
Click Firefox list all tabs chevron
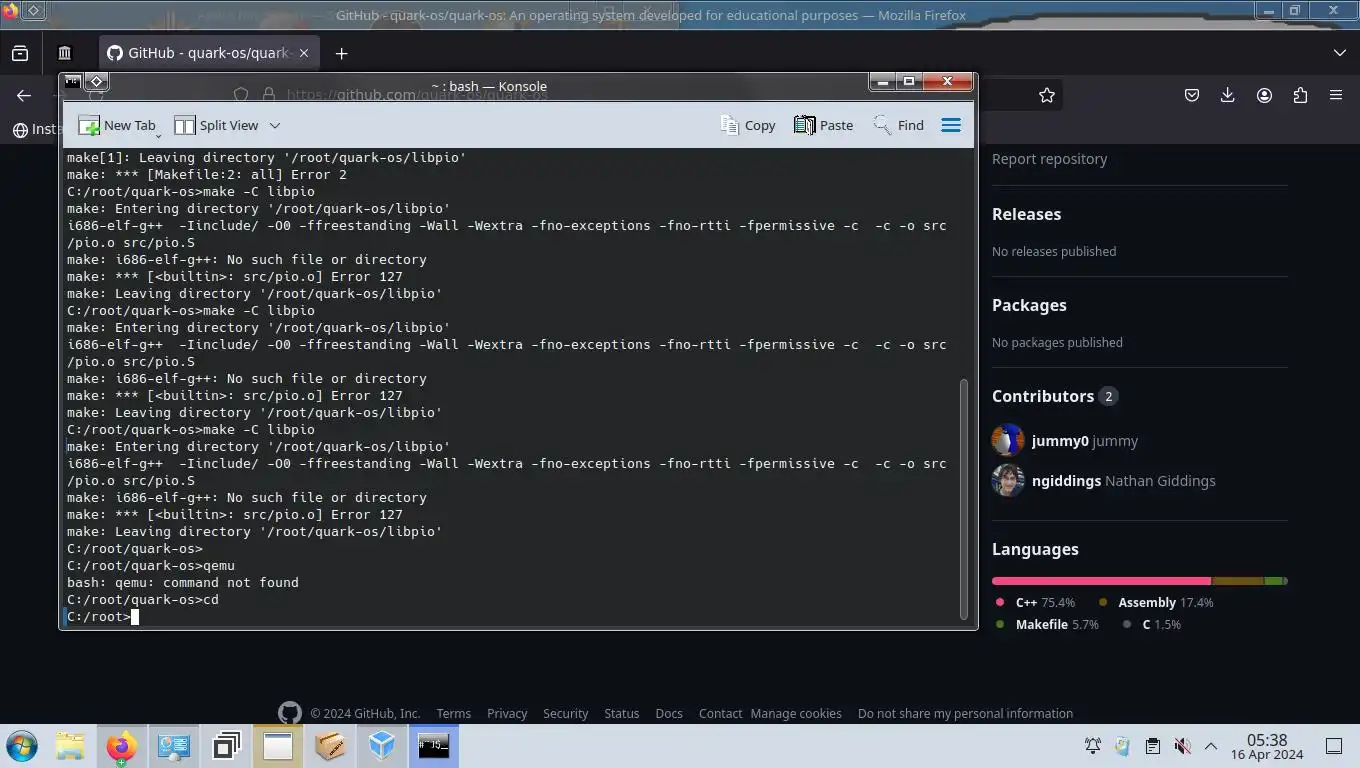click(1340, 53)
